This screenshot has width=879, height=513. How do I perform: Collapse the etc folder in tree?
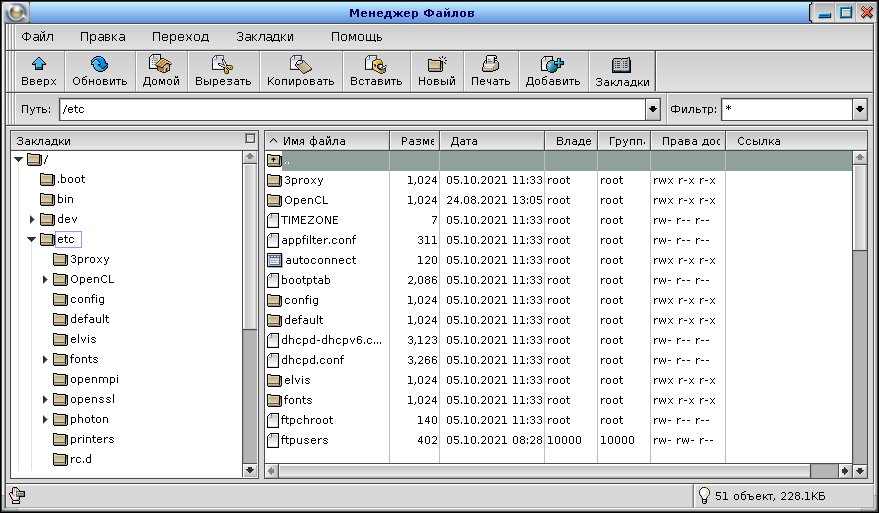[33, 239]
